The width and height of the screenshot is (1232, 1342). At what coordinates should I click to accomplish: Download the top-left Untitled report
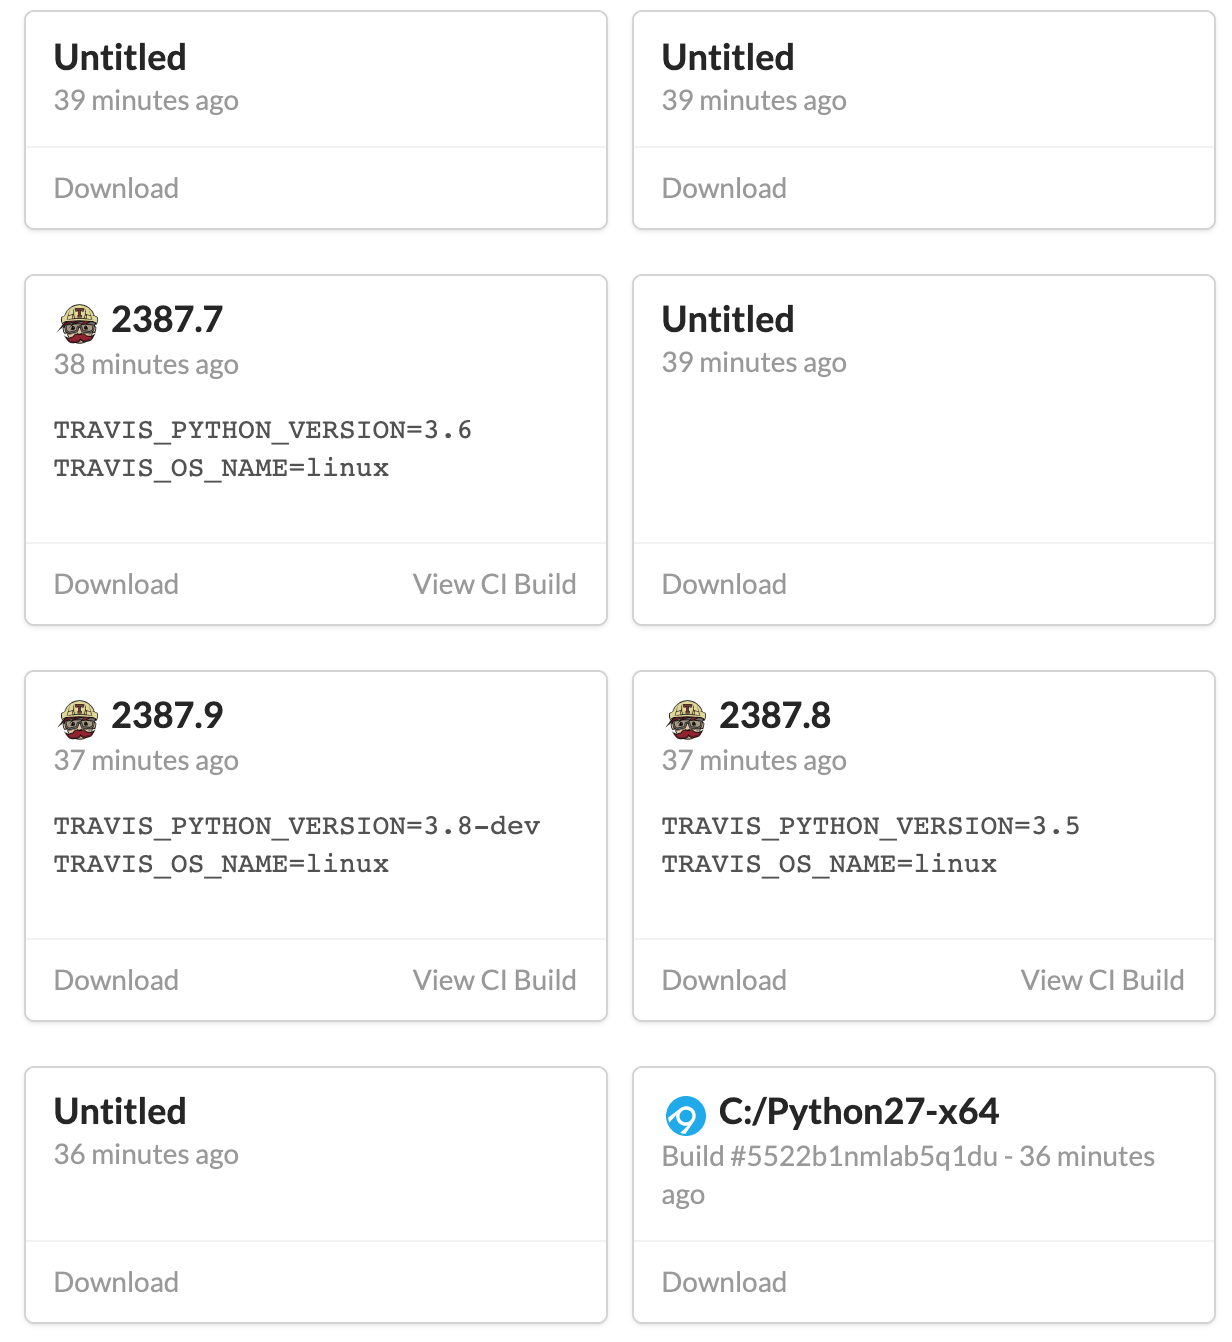coord(116,188)
